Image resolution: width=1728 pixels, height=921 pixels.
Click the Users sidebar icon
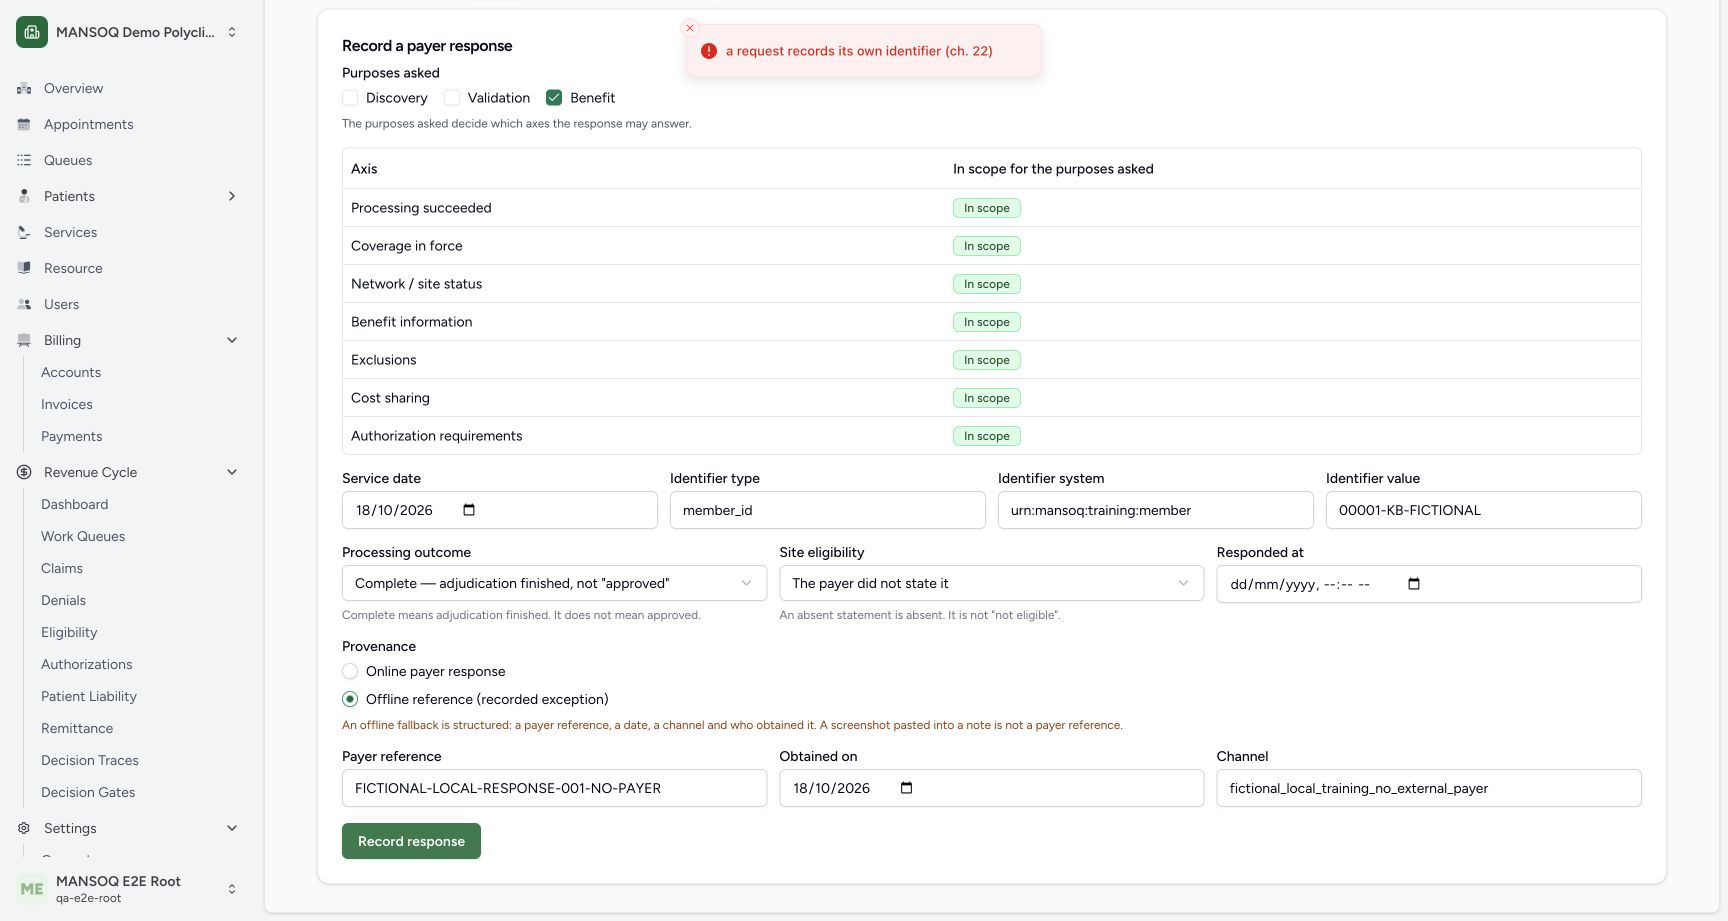click(24, 304)
